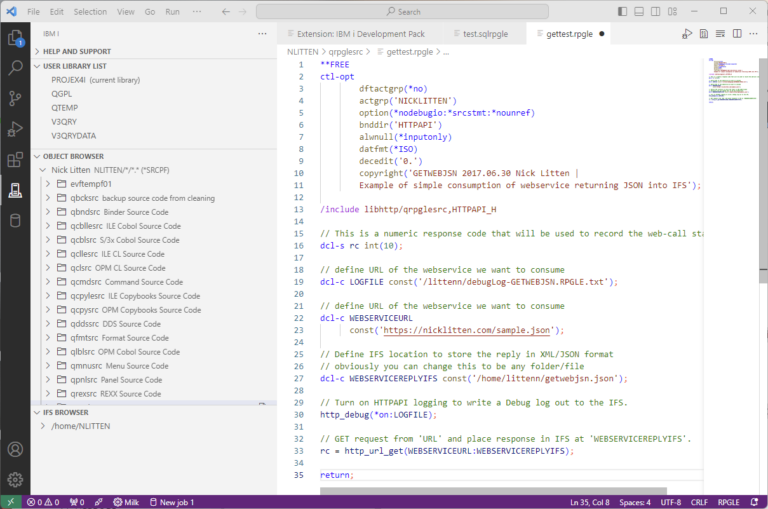Click the third editor action icon with horizontal lines
Viewport: 768px width, 509px height.
click(x=720, y=34)
